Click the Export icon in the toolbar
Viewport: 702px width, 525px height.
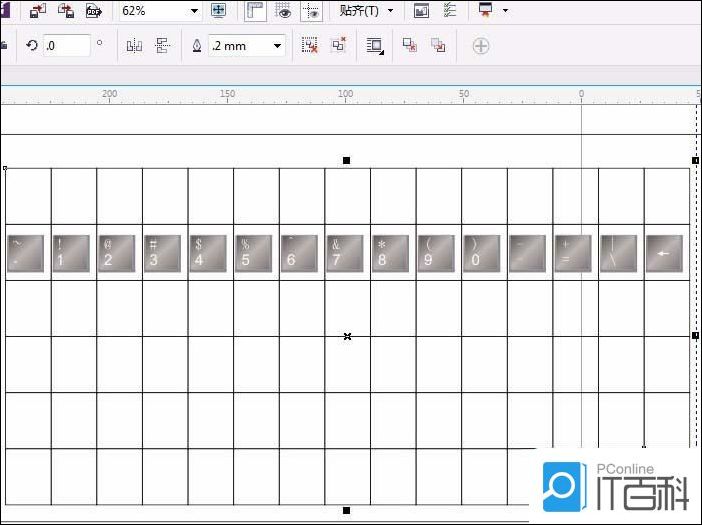point(66,11)
